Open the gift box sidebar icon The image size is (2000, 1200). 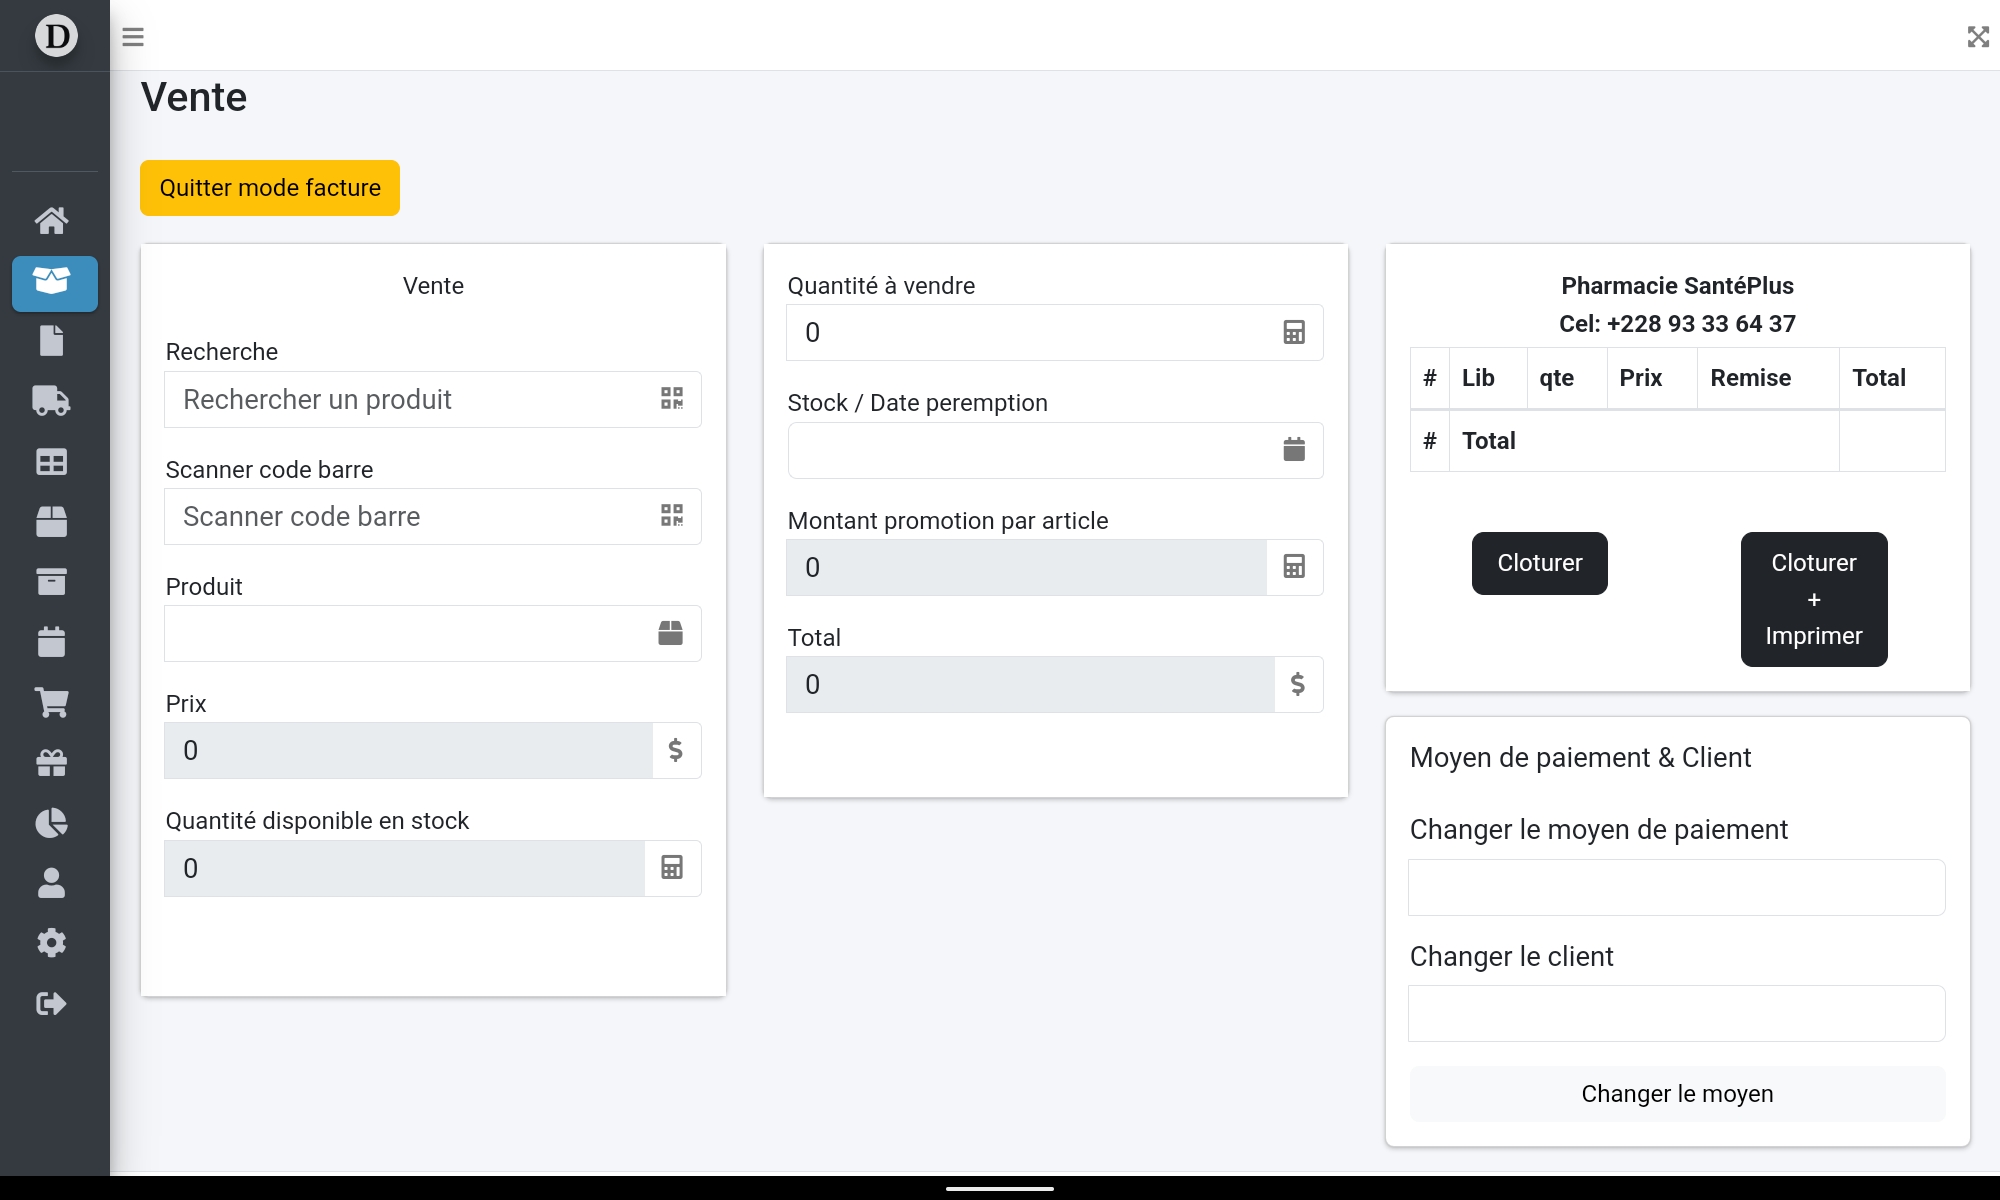click(x=52, y=763)
